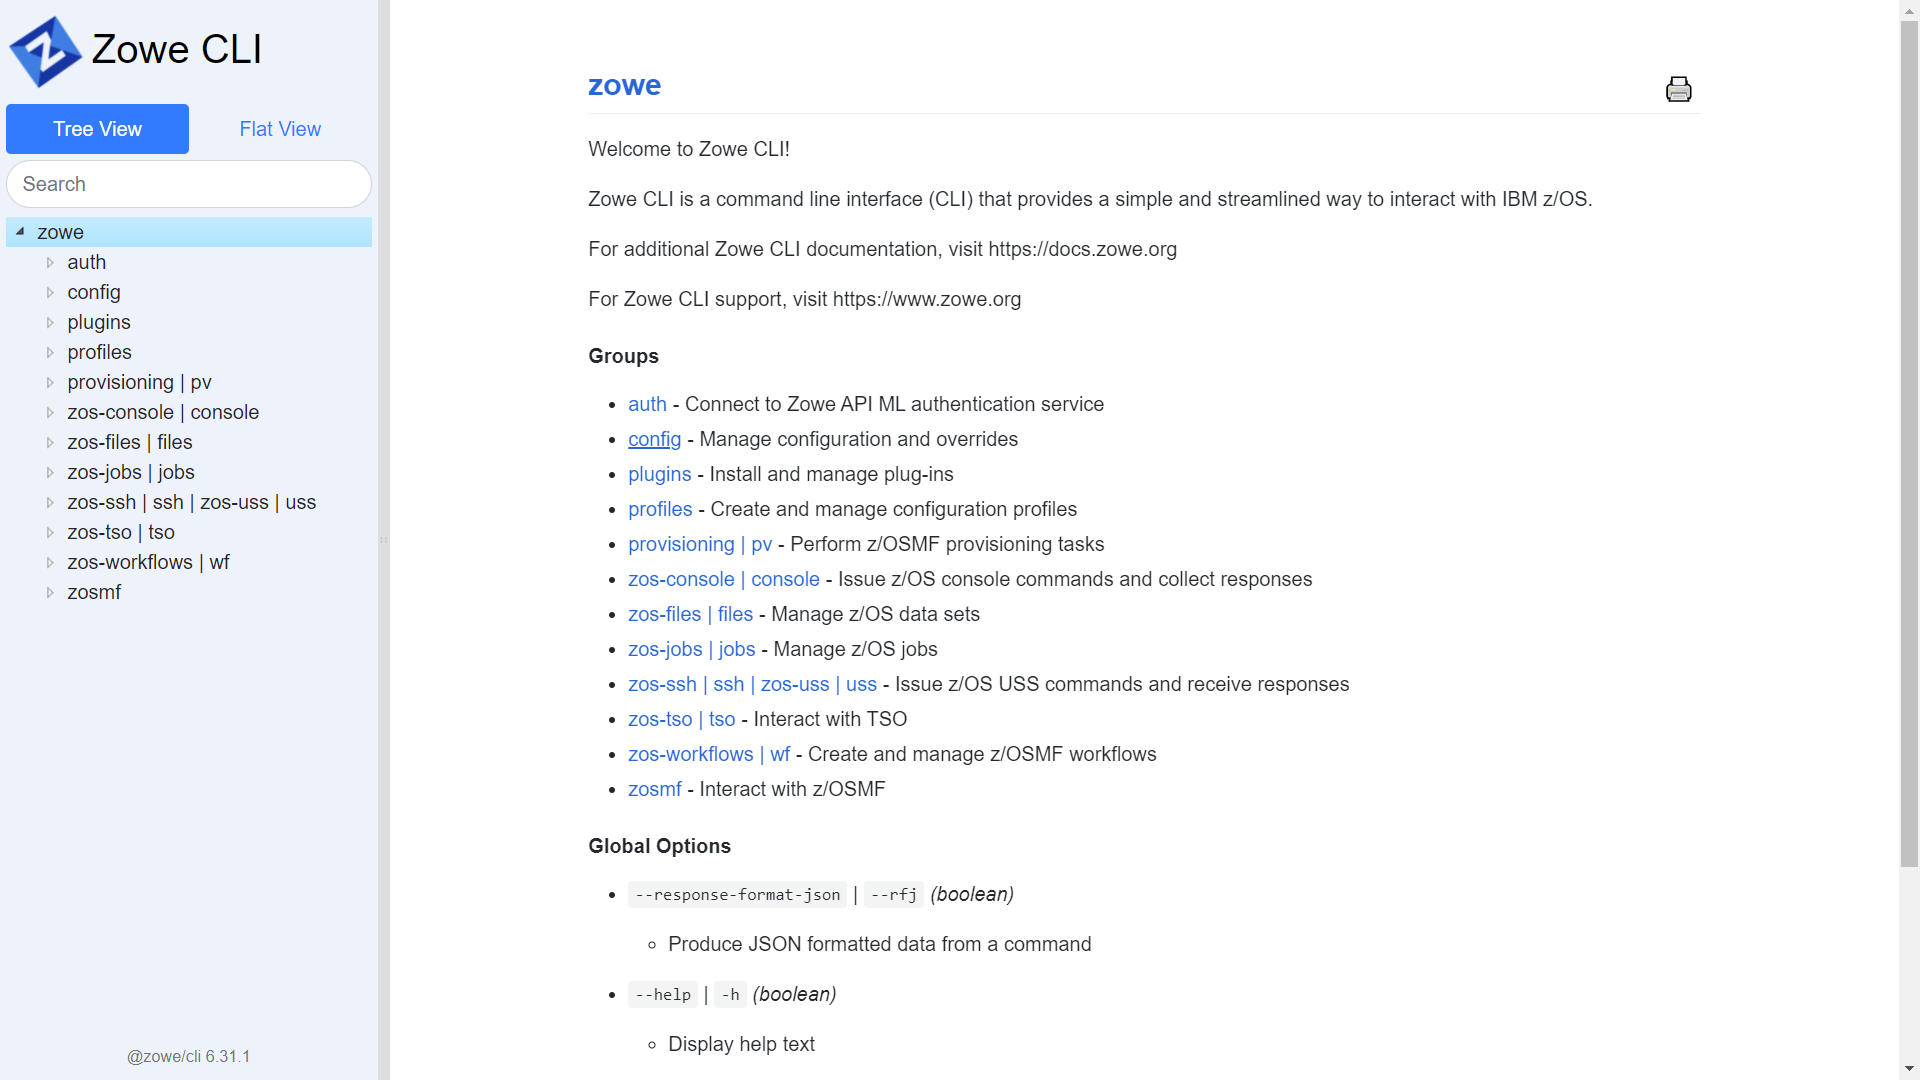Open the plugins group link
The width and height of the screenshot is (1920, 1080).
point(659,474)
